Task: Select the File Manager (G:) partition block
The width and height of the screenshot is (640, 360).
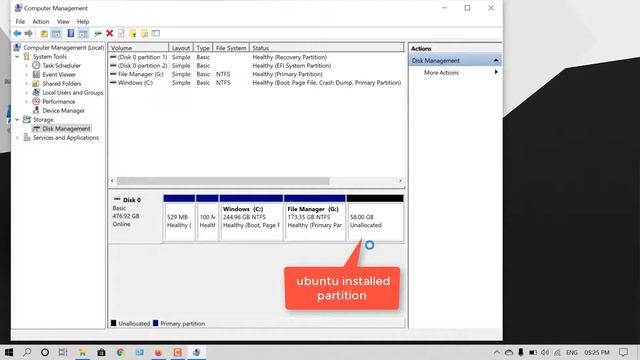Action: (x=314, y=218)
